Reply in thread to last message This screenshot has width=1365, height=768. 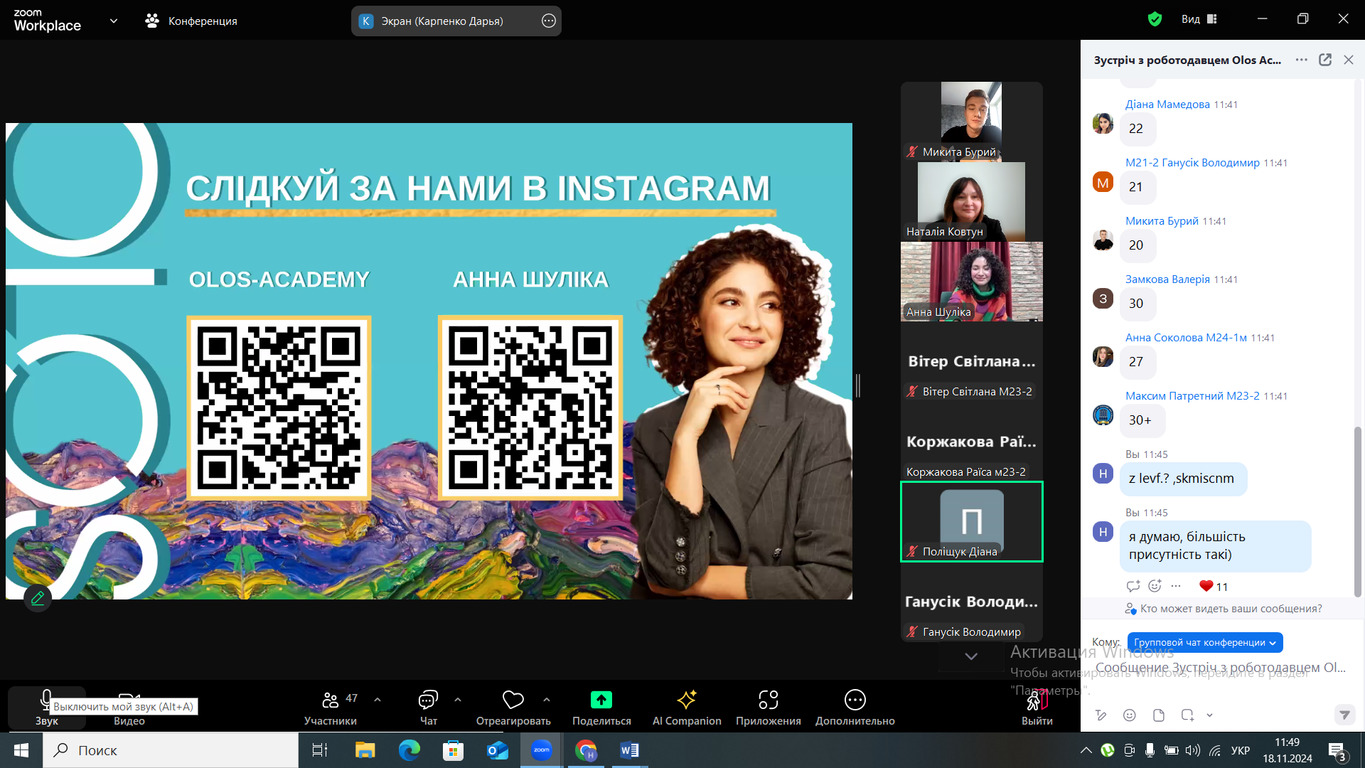click(x=1133, y=586)
